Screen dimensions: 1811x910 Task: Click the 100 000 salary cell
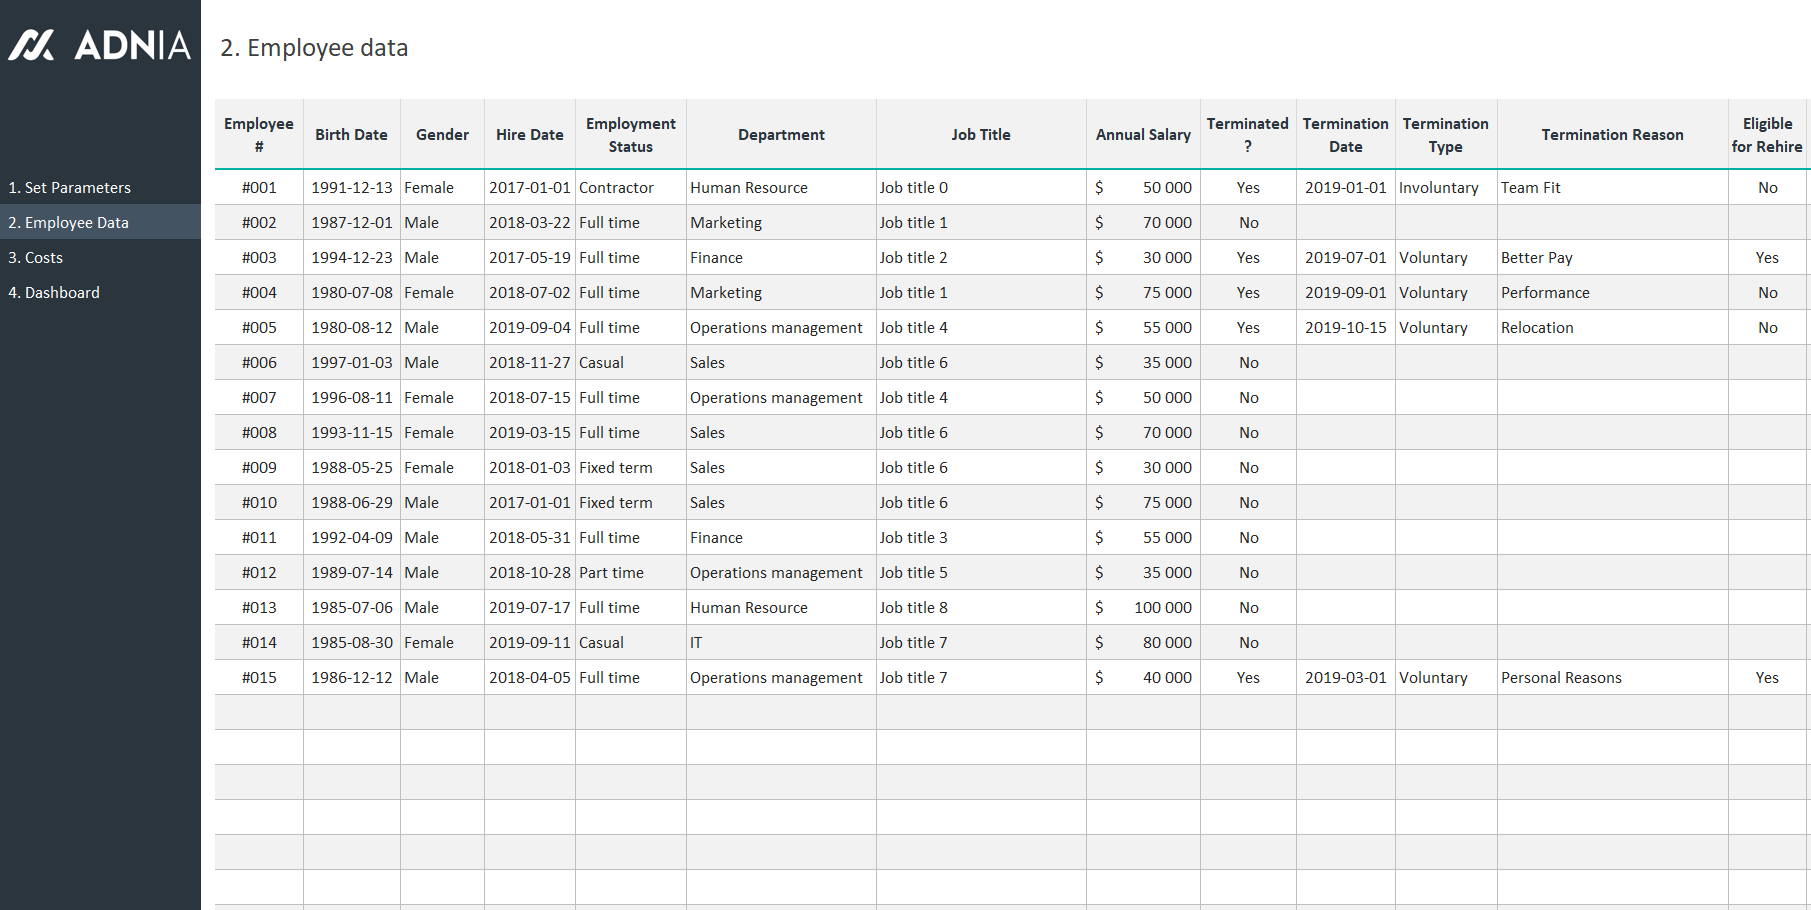[1162, 608]
